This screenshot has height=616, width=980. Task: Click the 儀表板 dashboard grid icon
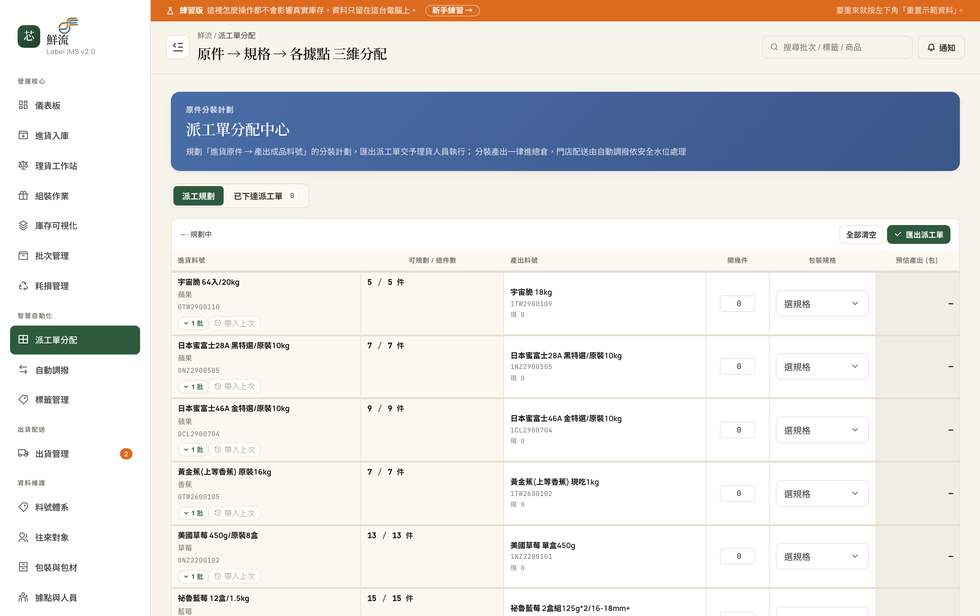click(23, 105)
